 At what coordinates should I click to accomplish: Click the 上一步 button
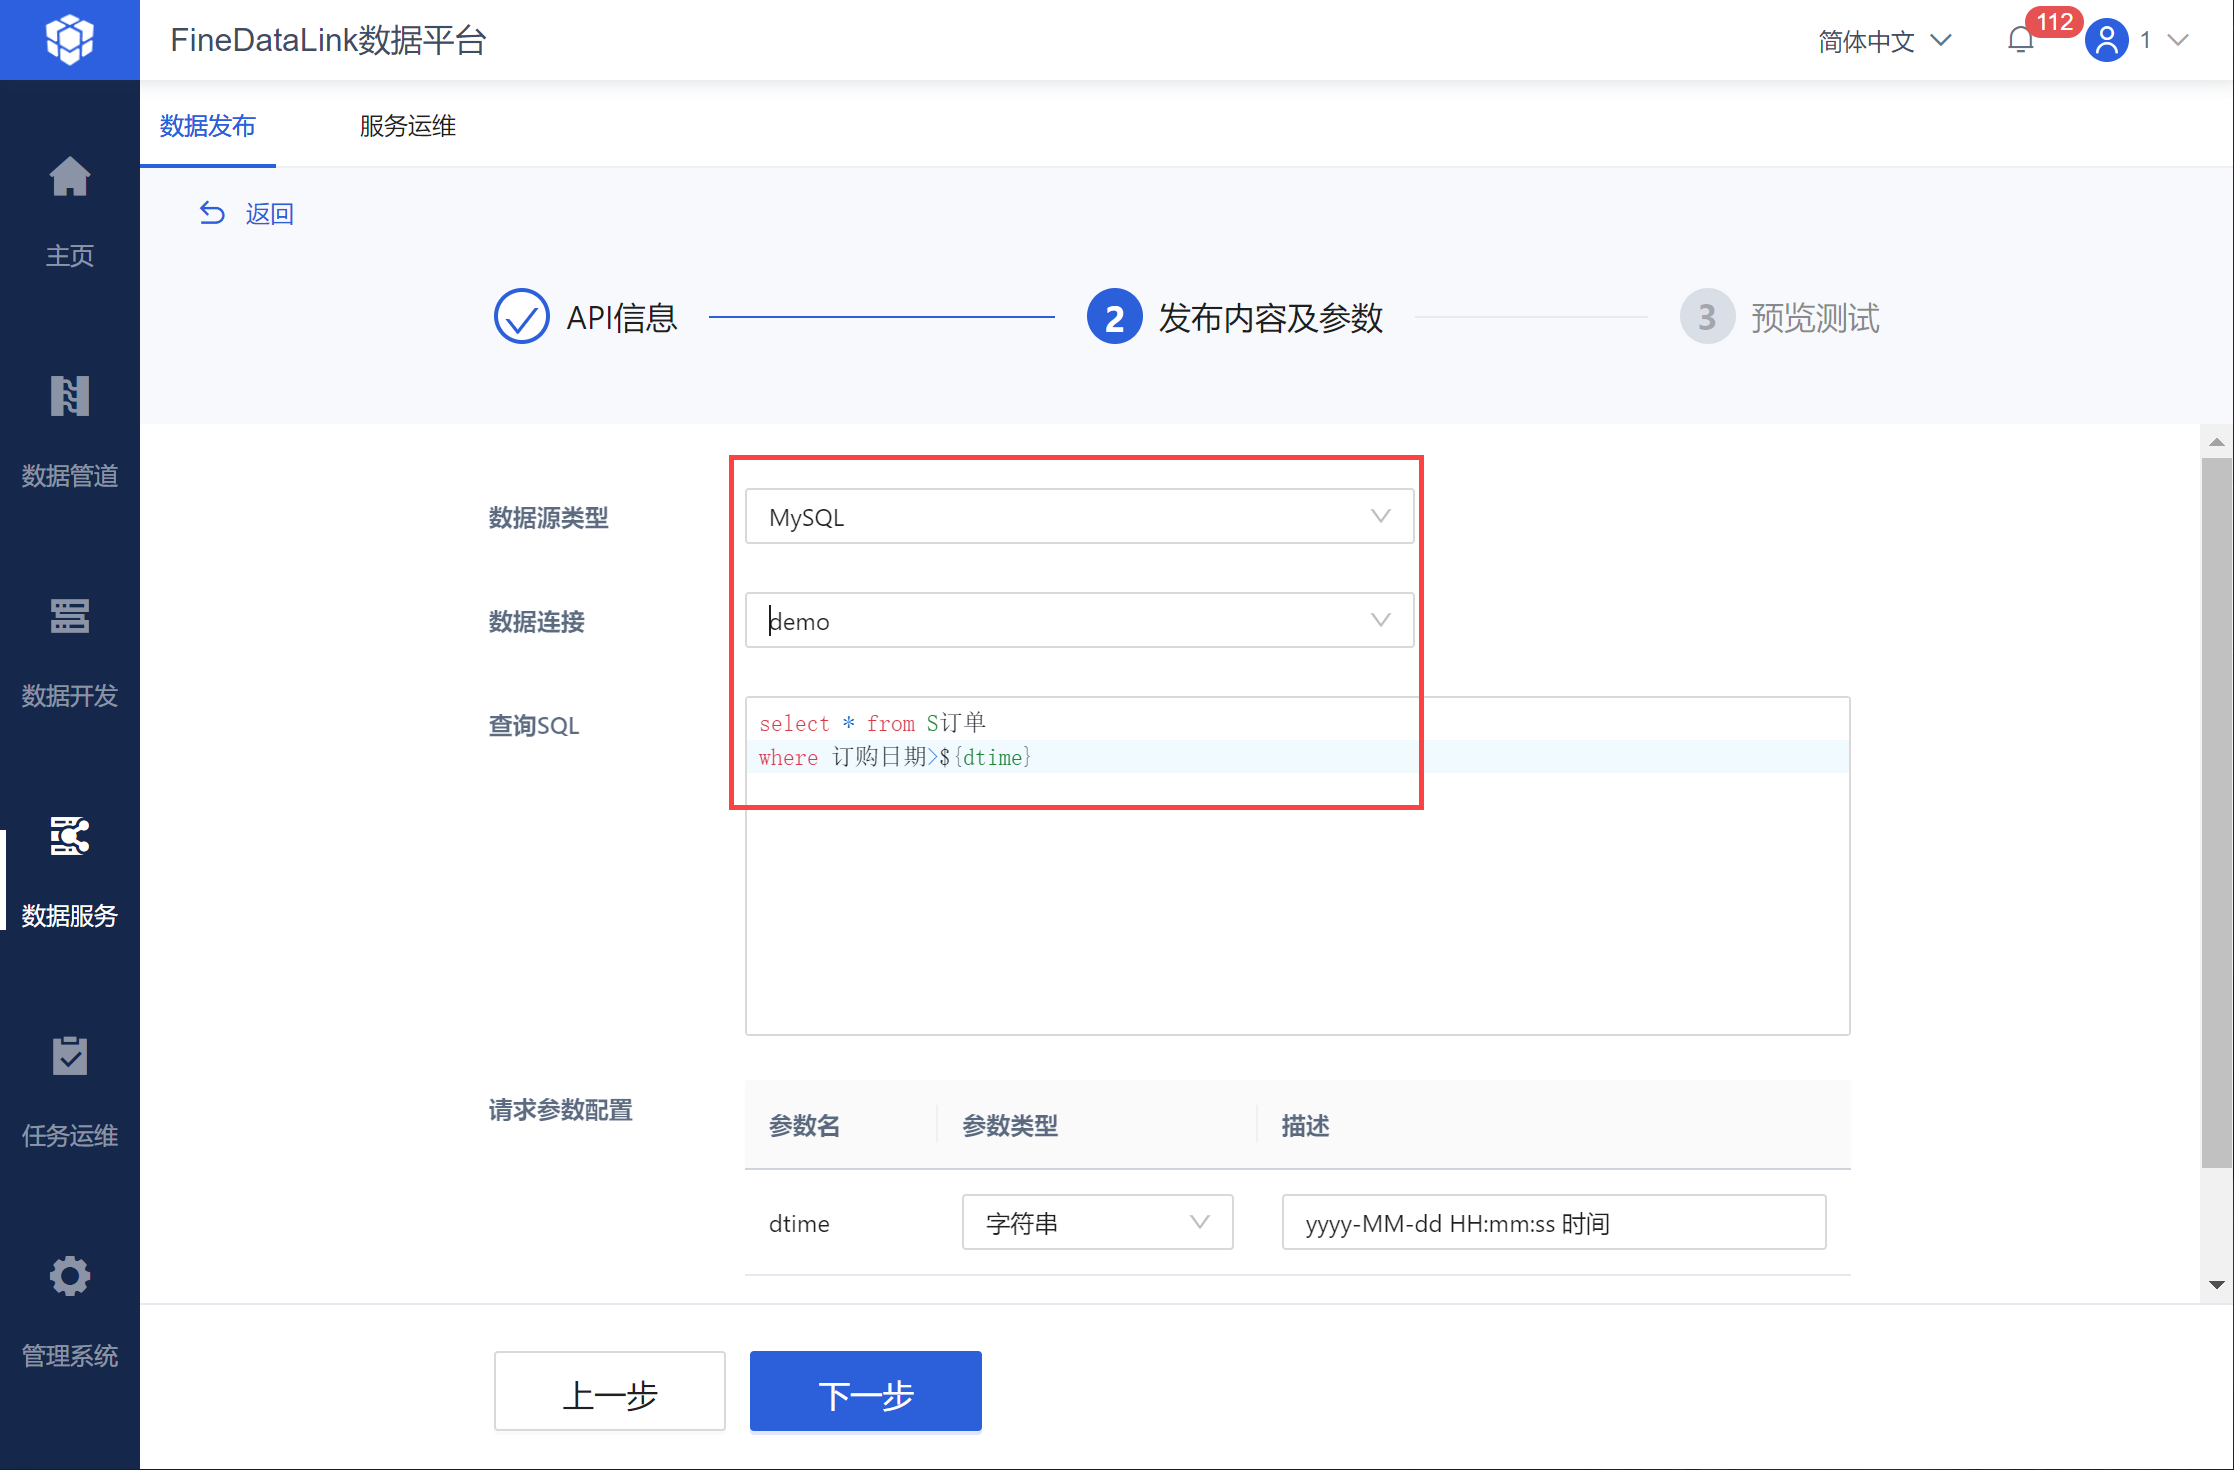609,1393
